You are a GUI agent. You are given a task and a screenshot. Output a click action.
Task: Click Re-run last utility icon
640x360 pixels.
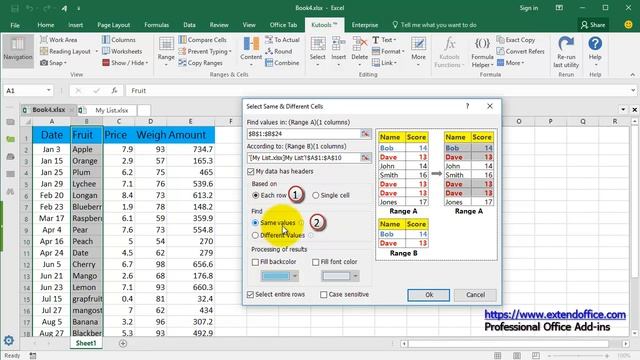point(566,44)
